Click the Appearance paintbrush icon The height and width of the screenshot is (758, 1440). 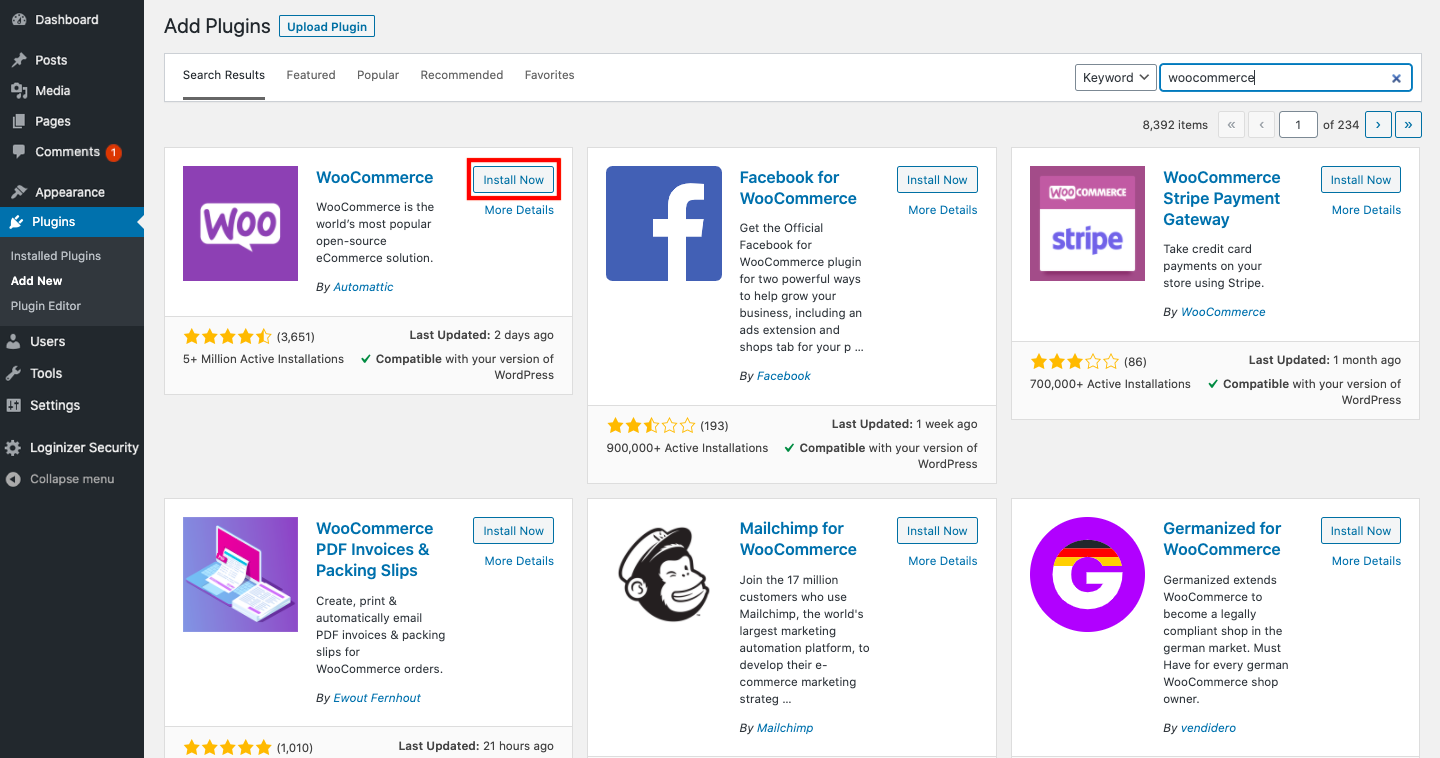(x=19, y=192)
